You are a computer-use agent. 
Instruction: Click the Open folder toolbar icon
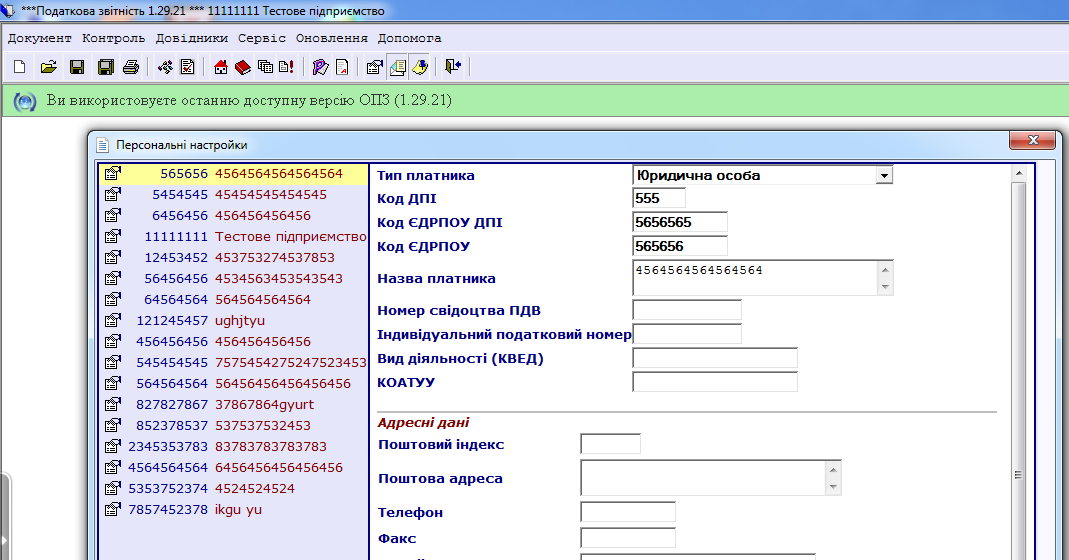pyautogui.click(x=47, y=67)
